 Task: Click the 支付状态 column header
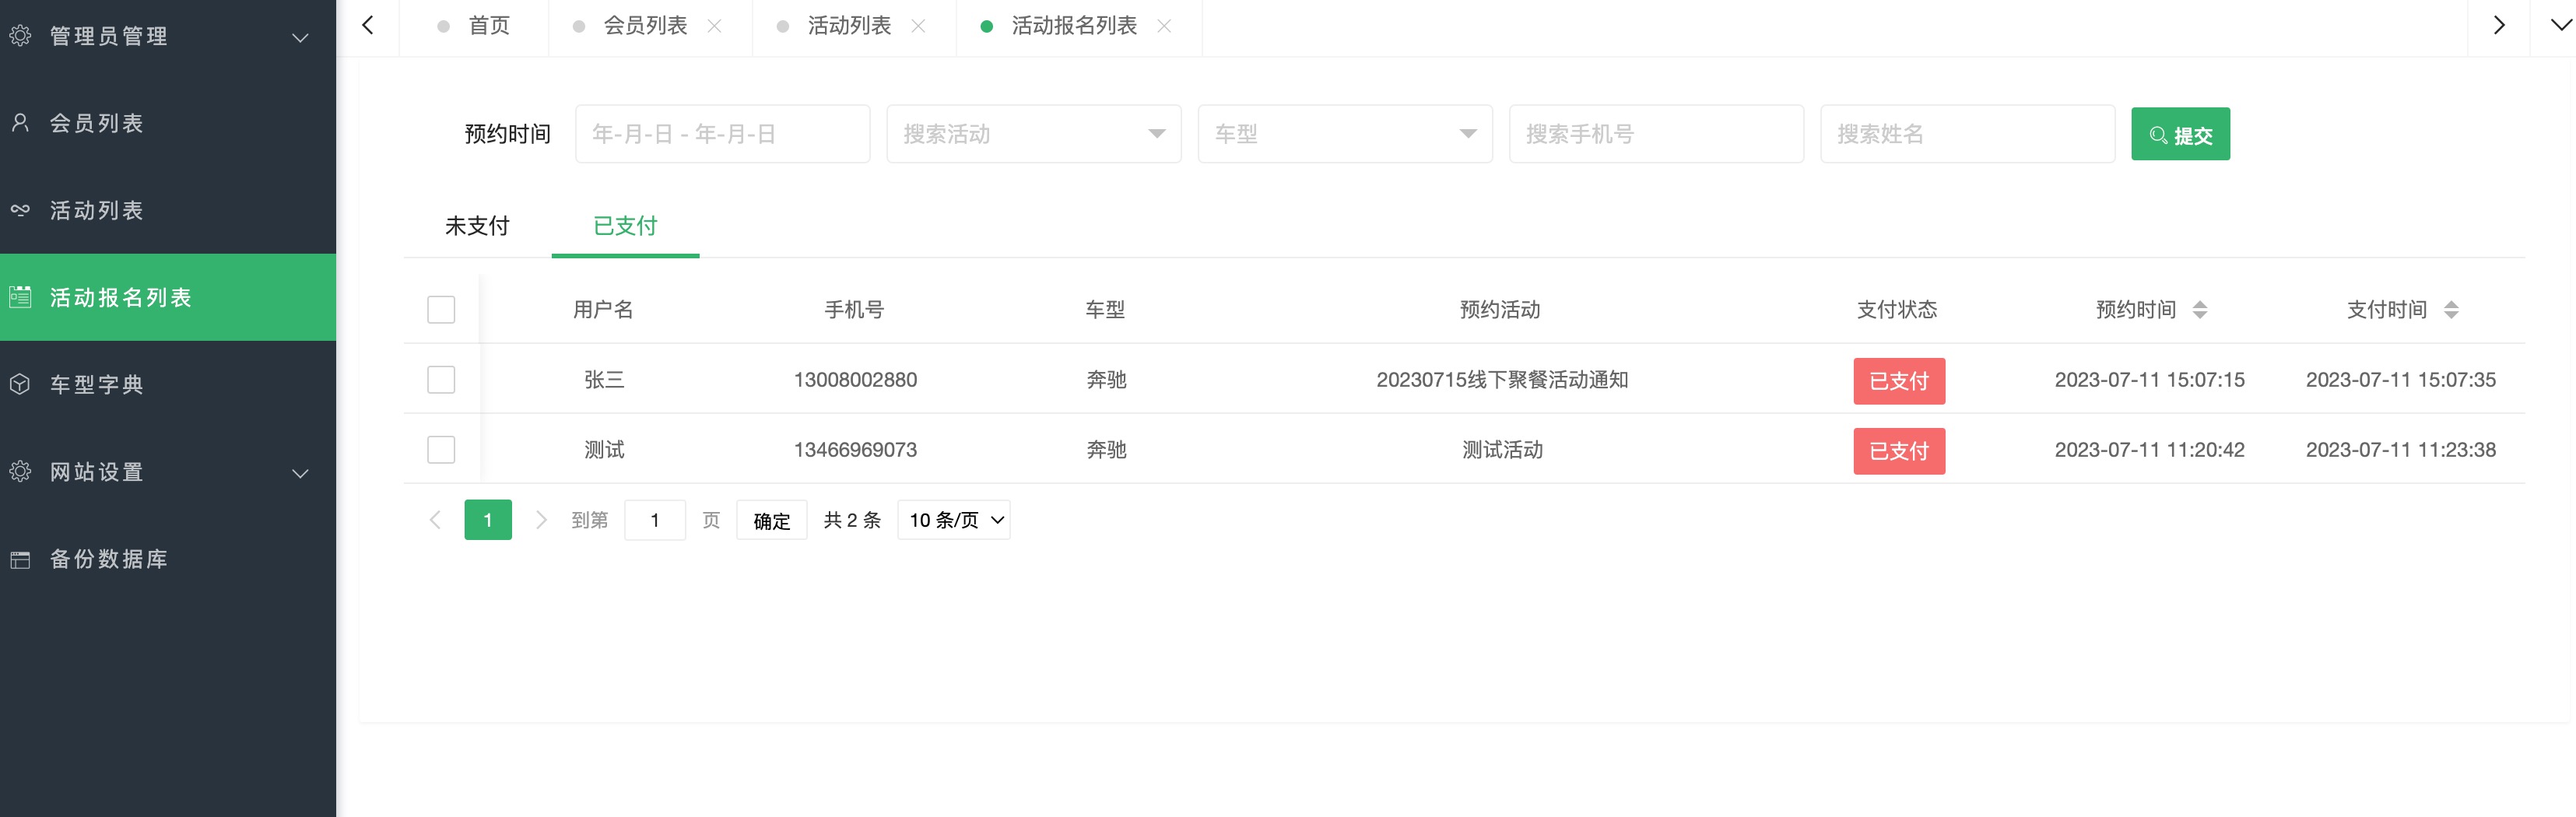click(1897, 310)
